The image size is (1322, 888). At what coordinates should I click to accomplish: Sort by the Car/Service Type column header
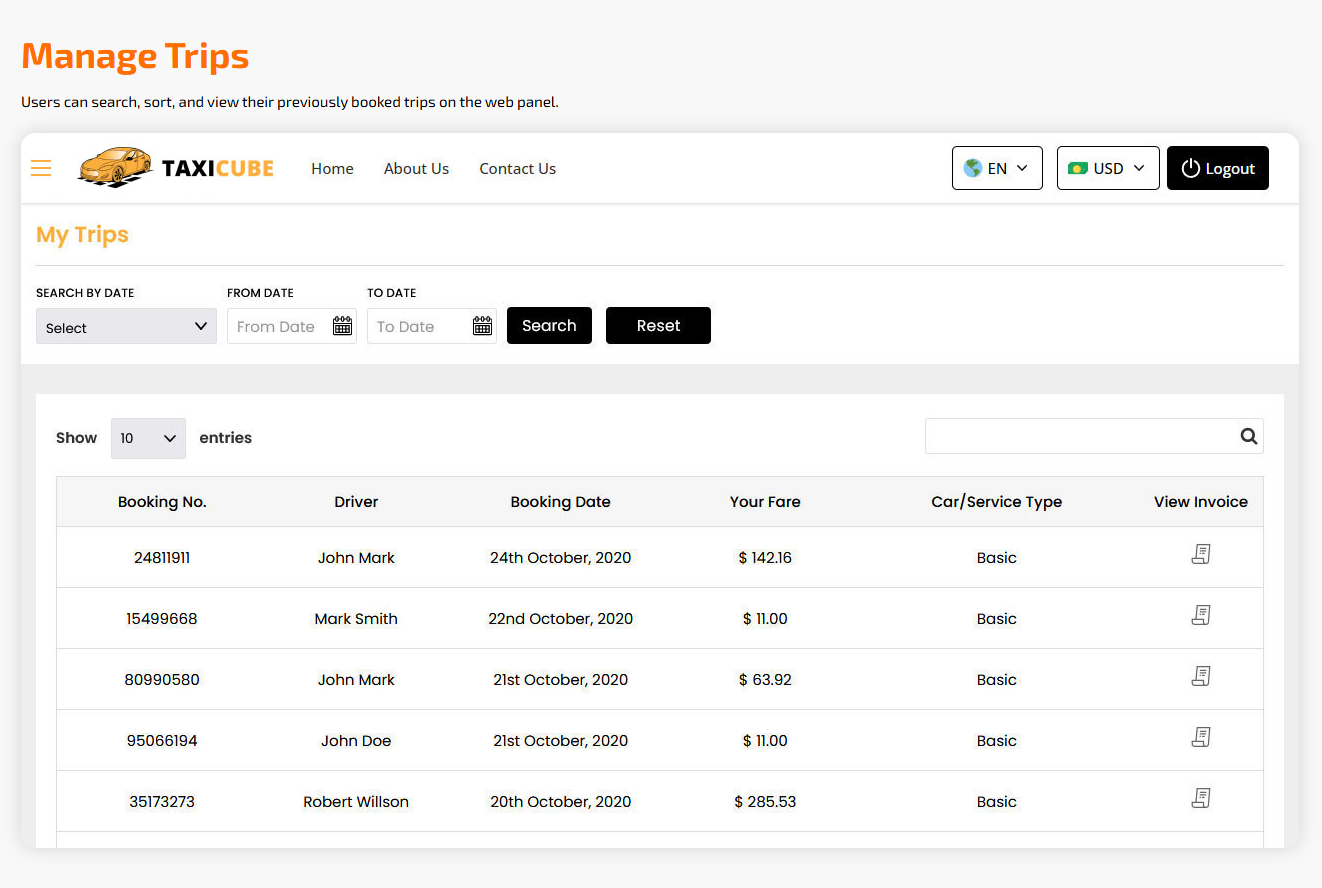pos(996,502)
